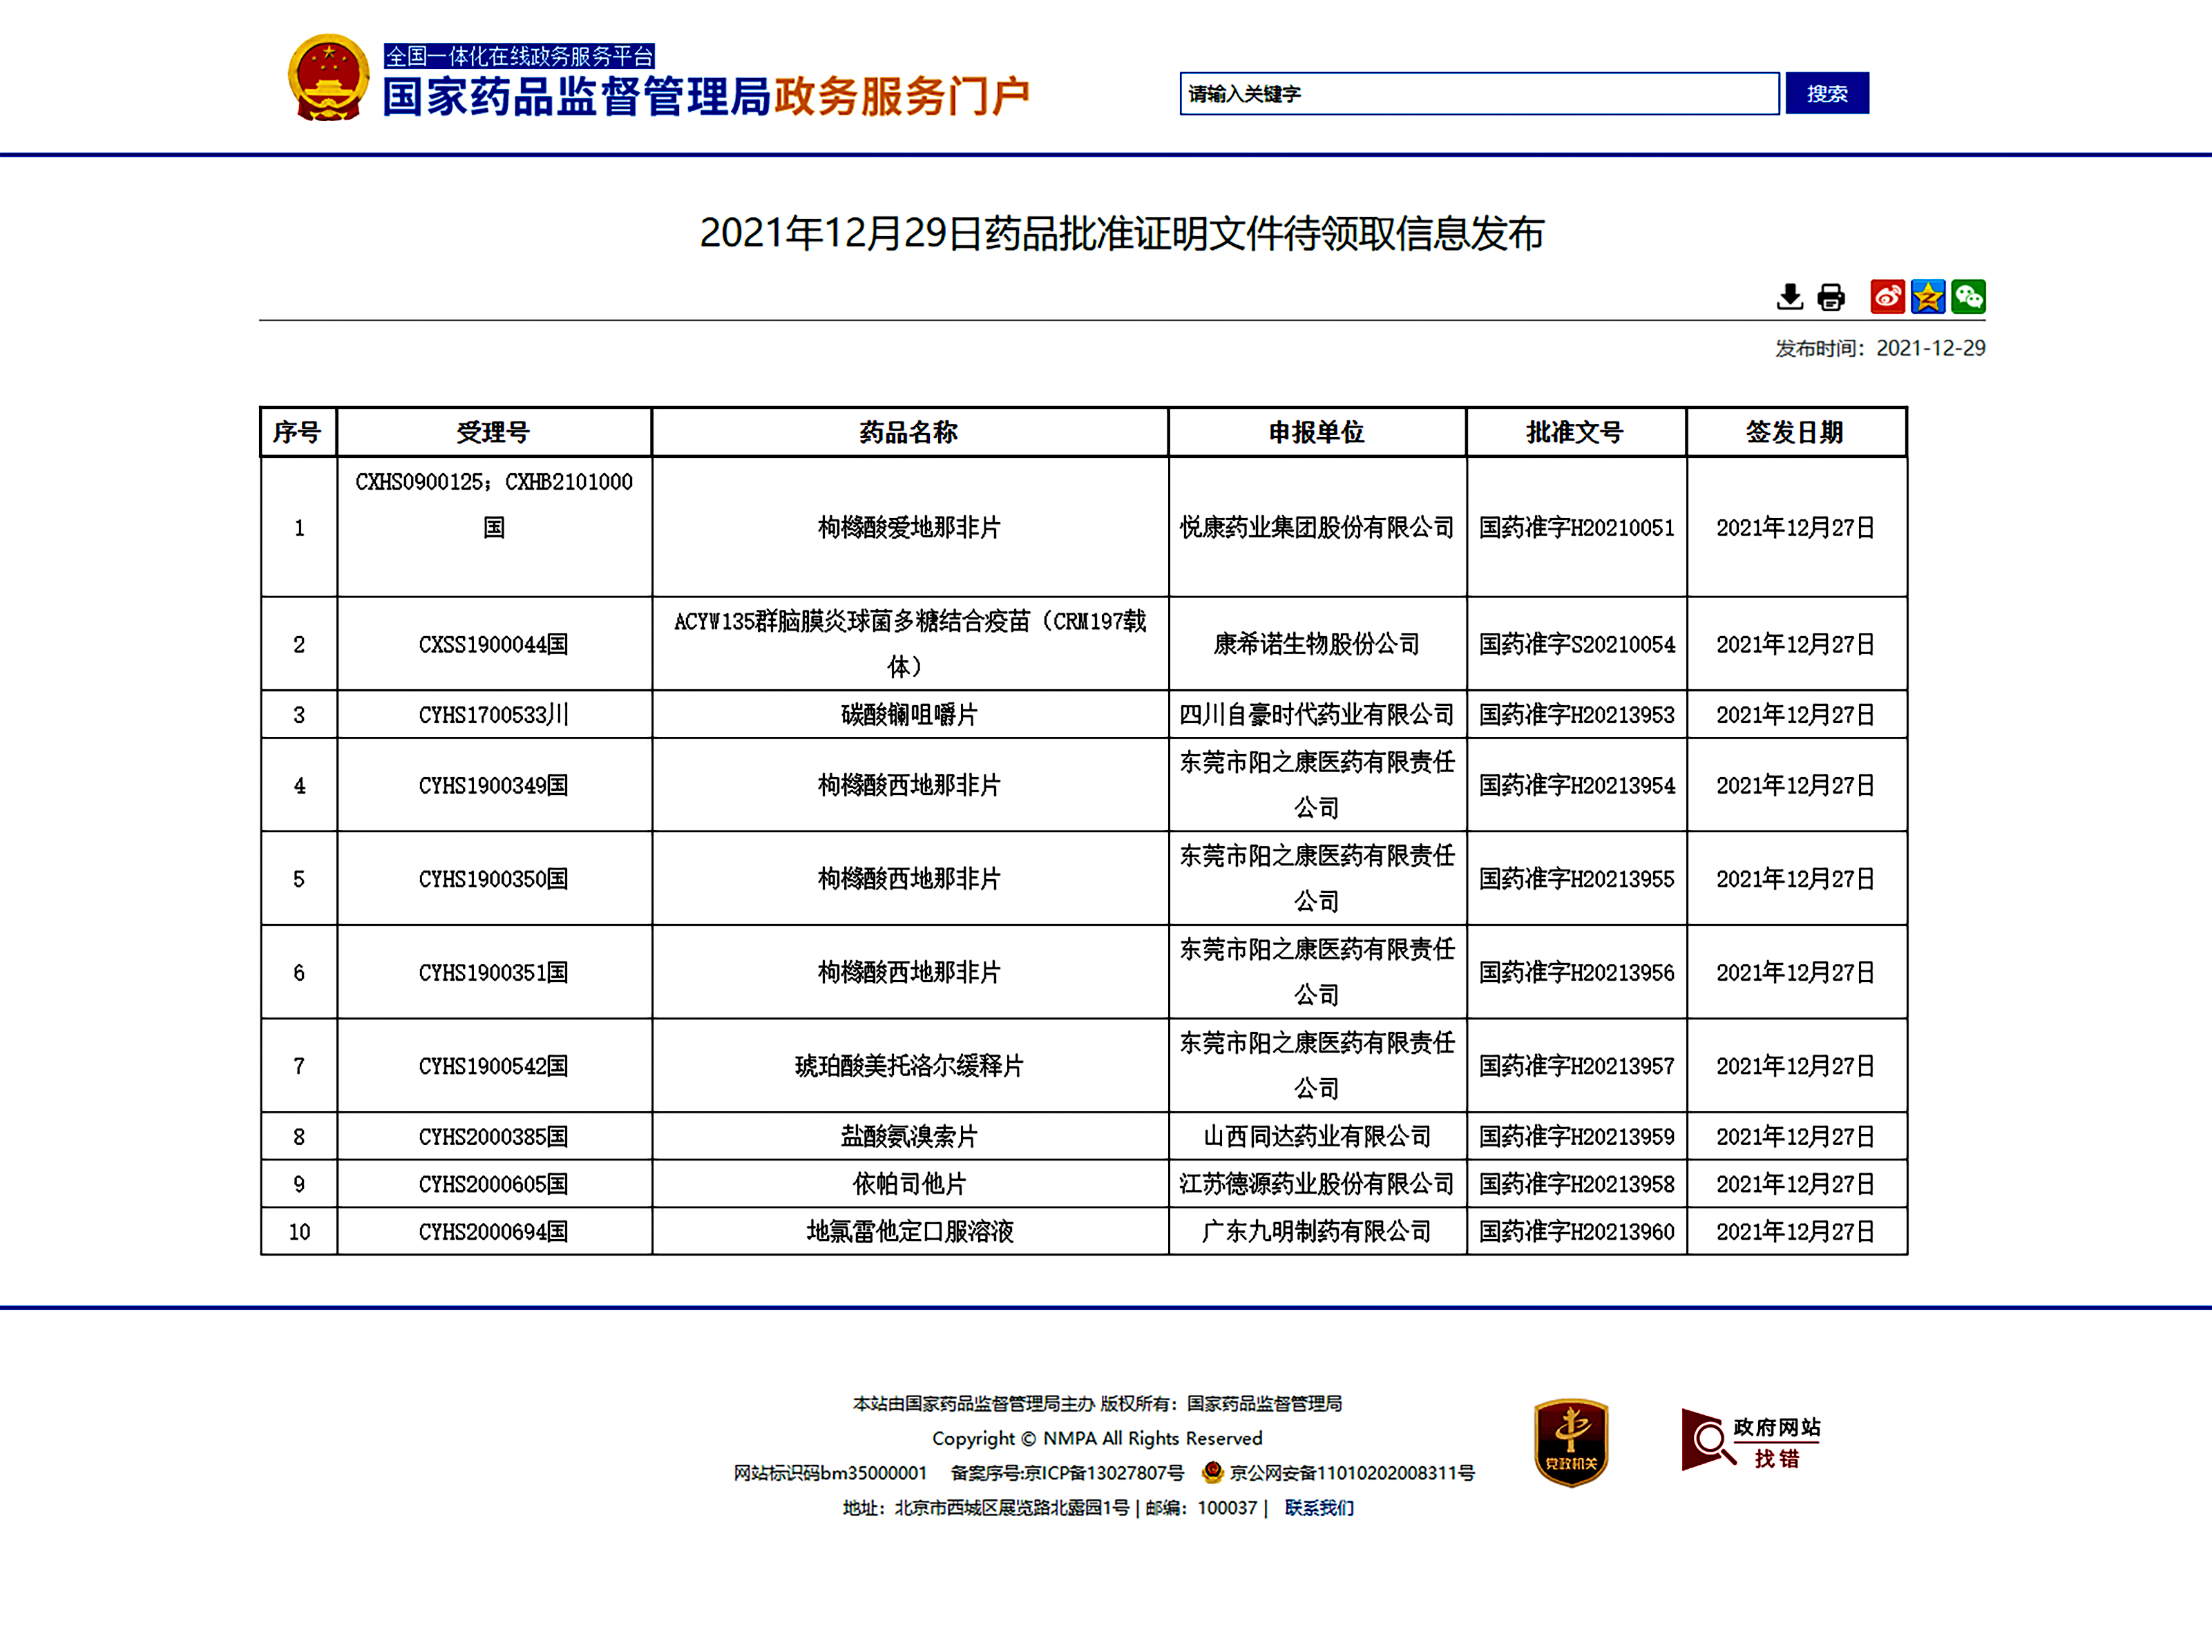Click the 签发日期 column header
The height and width of the screenshot is (1652, 2212).
point(1796,432)
